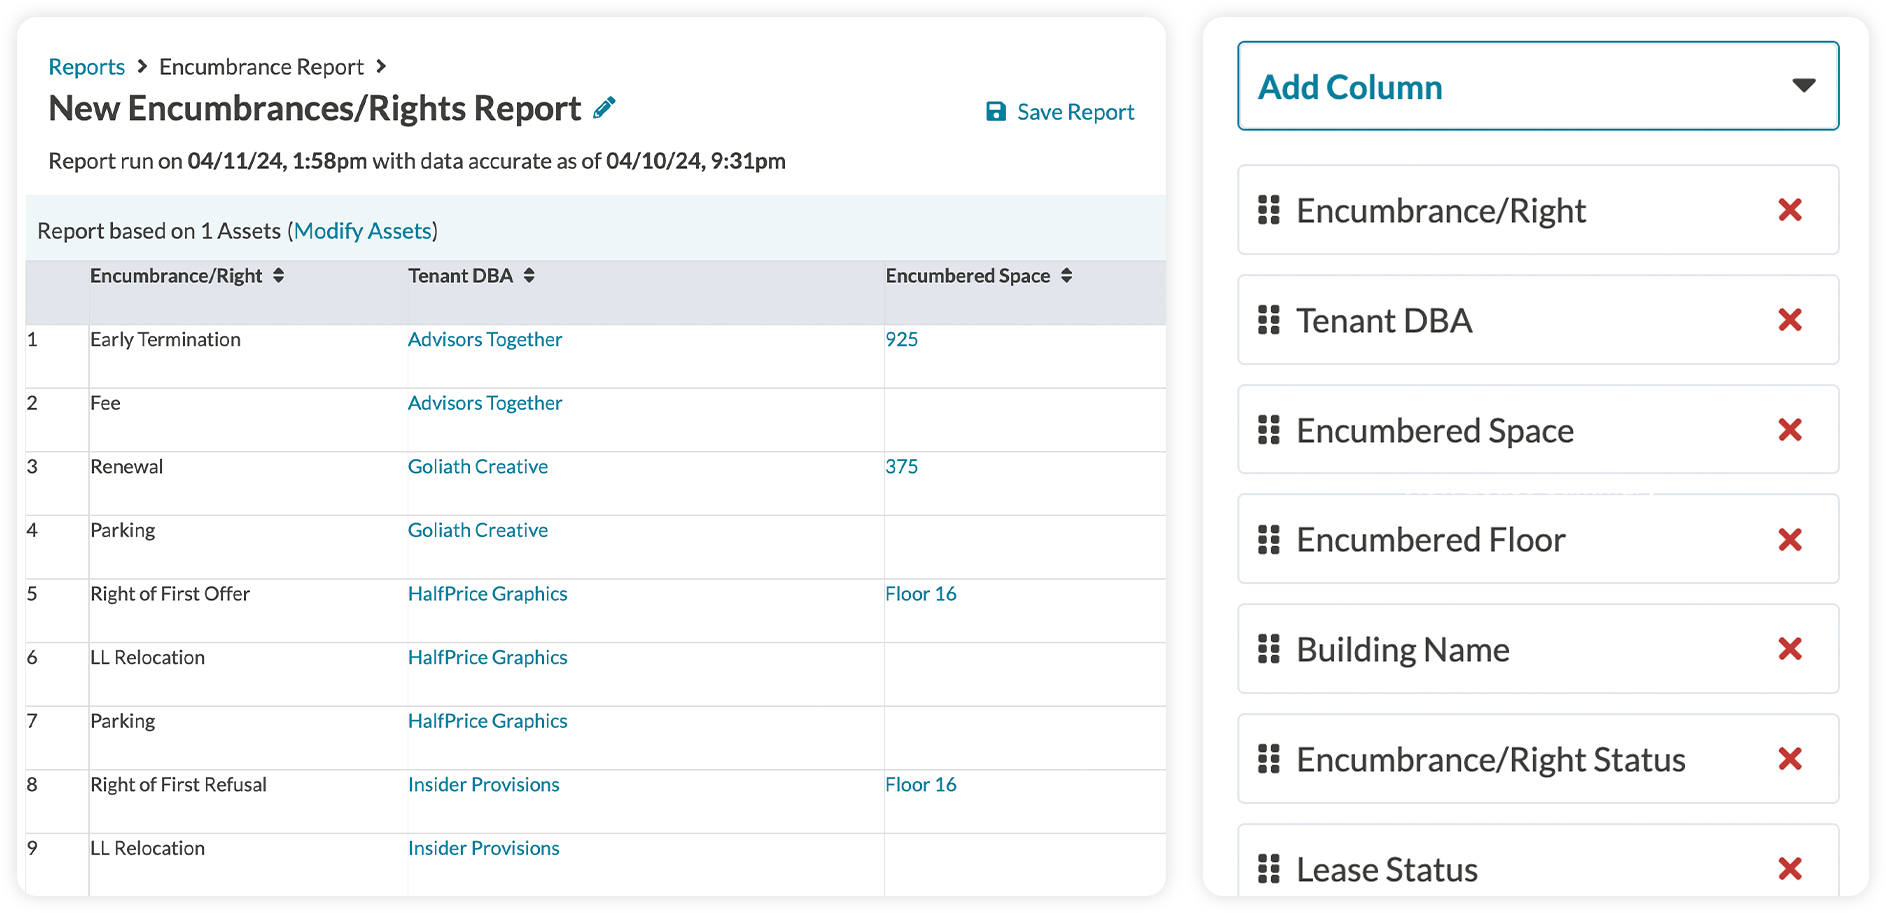Remove the Tenant DBA column with red X

[1790, 320]
